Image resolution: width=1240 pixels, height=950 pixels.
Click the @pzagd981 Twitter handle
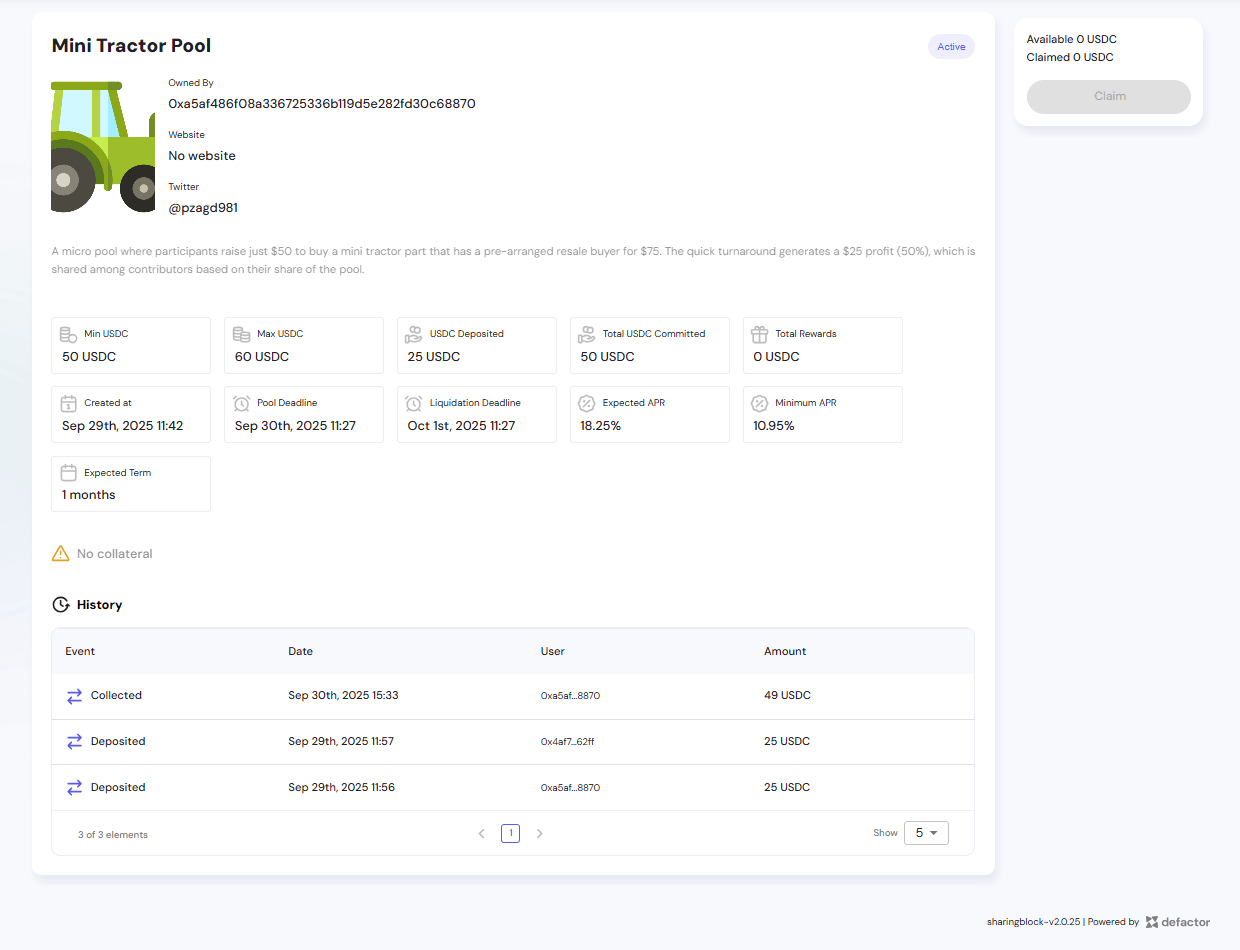coord(203,208)
